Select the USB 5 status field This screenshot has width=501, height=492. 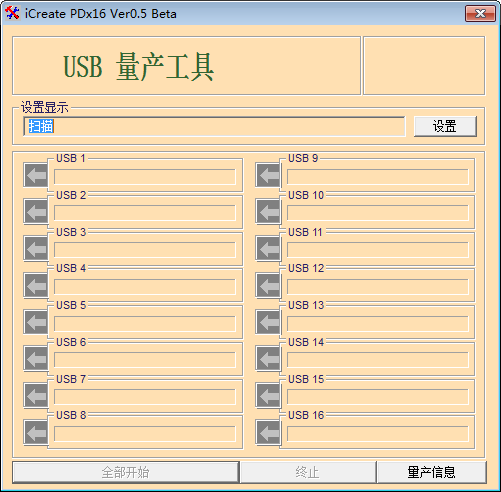(x=145, y=323)
